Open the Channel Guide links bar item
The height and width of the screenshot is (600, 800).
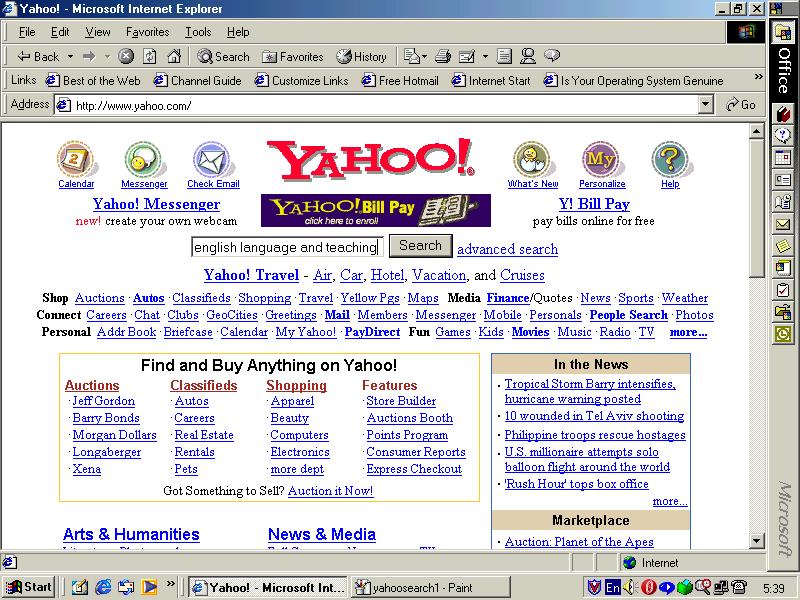coord(197,81)
